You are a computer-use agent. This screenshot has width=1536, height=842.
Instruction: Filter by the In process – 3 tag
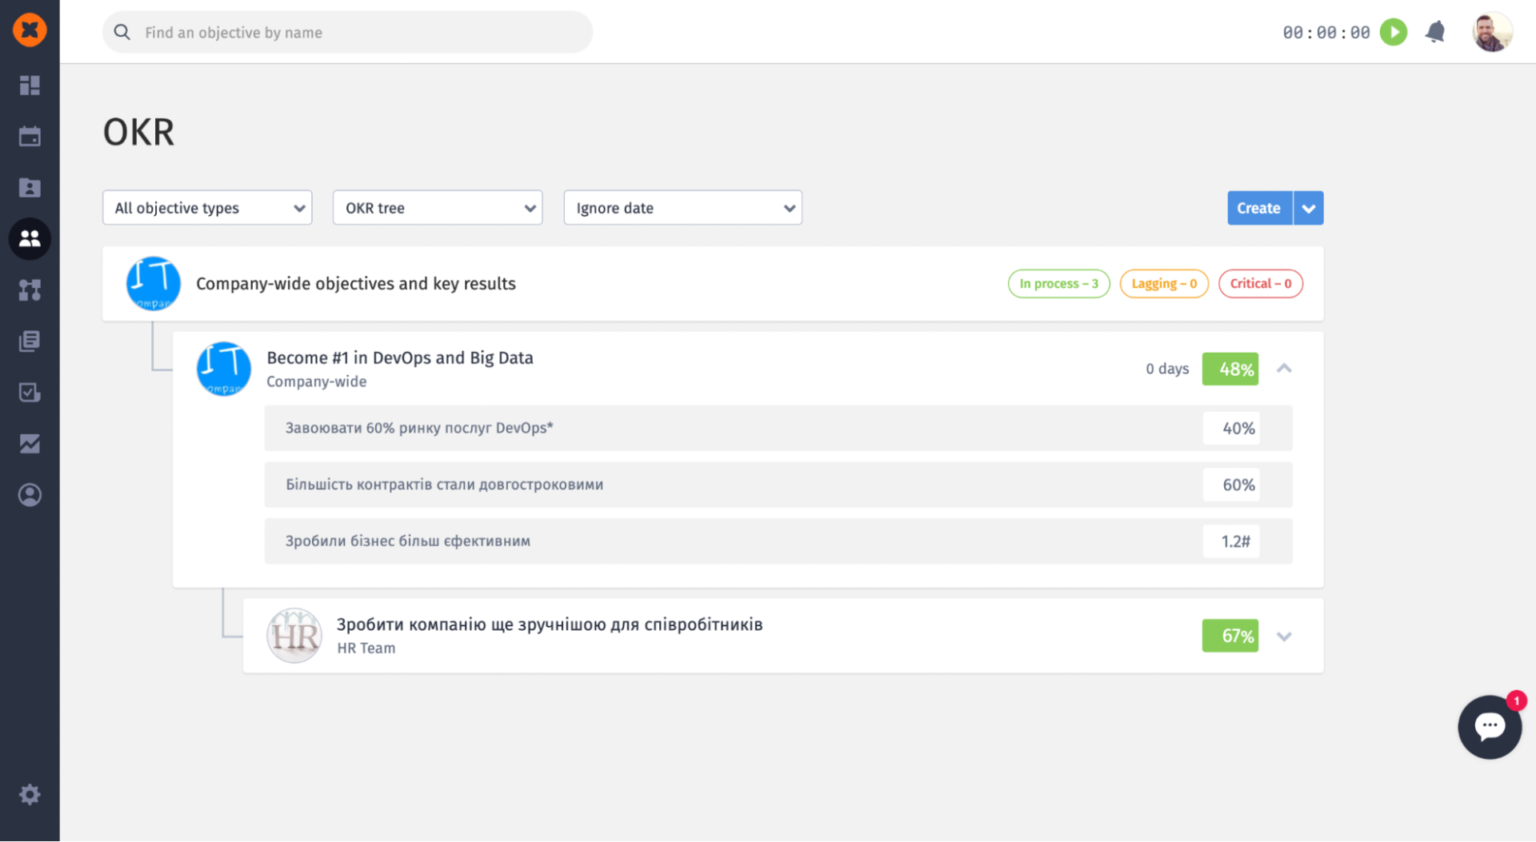click(1058, 283)
